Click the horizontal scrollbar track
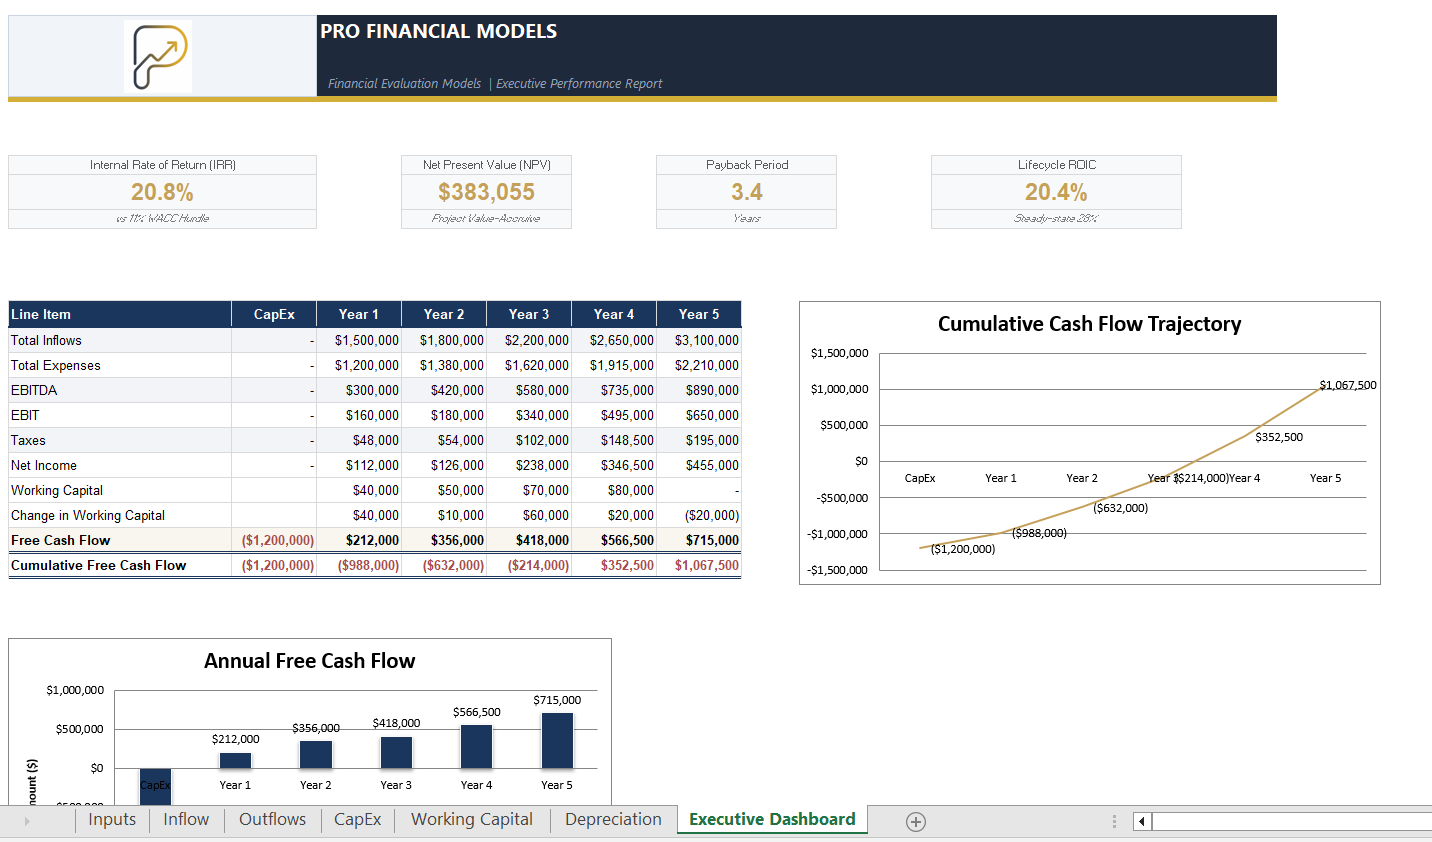This screenshot has height=842, width=1432. (1292, 821)
